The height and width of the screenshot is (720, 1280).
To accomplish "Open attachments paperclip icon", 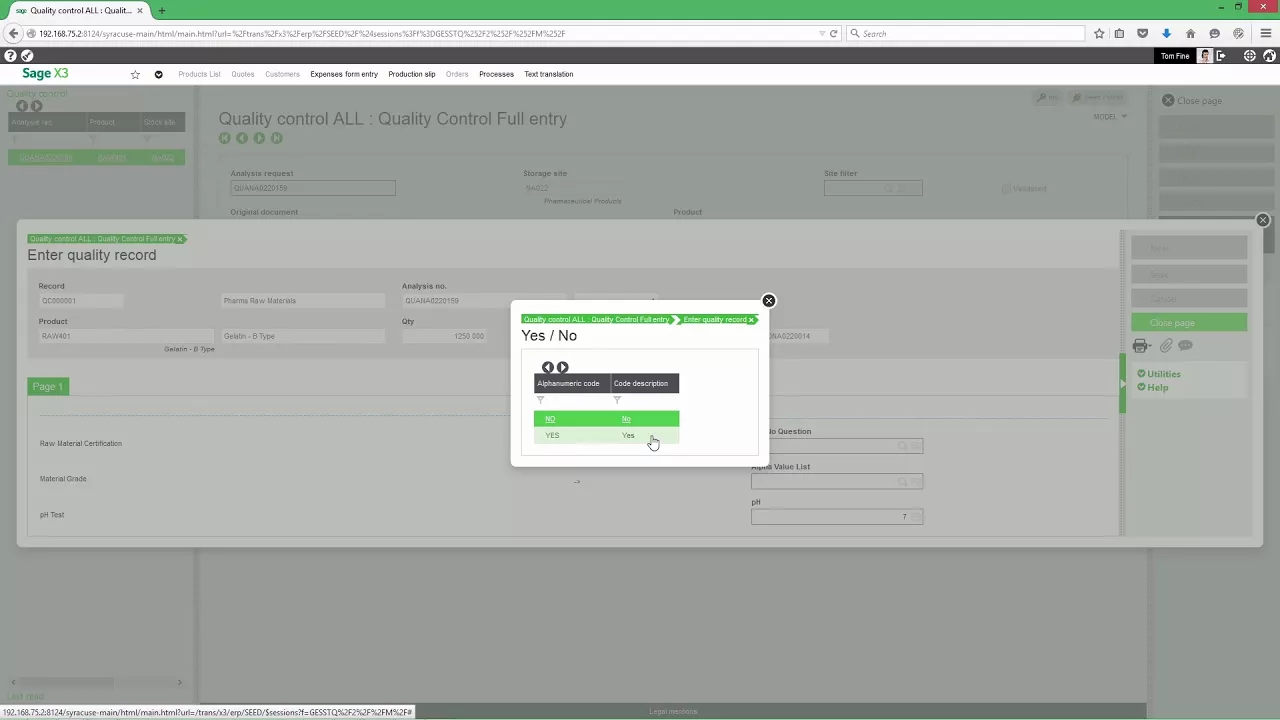I will click(x=1166, y=346).
